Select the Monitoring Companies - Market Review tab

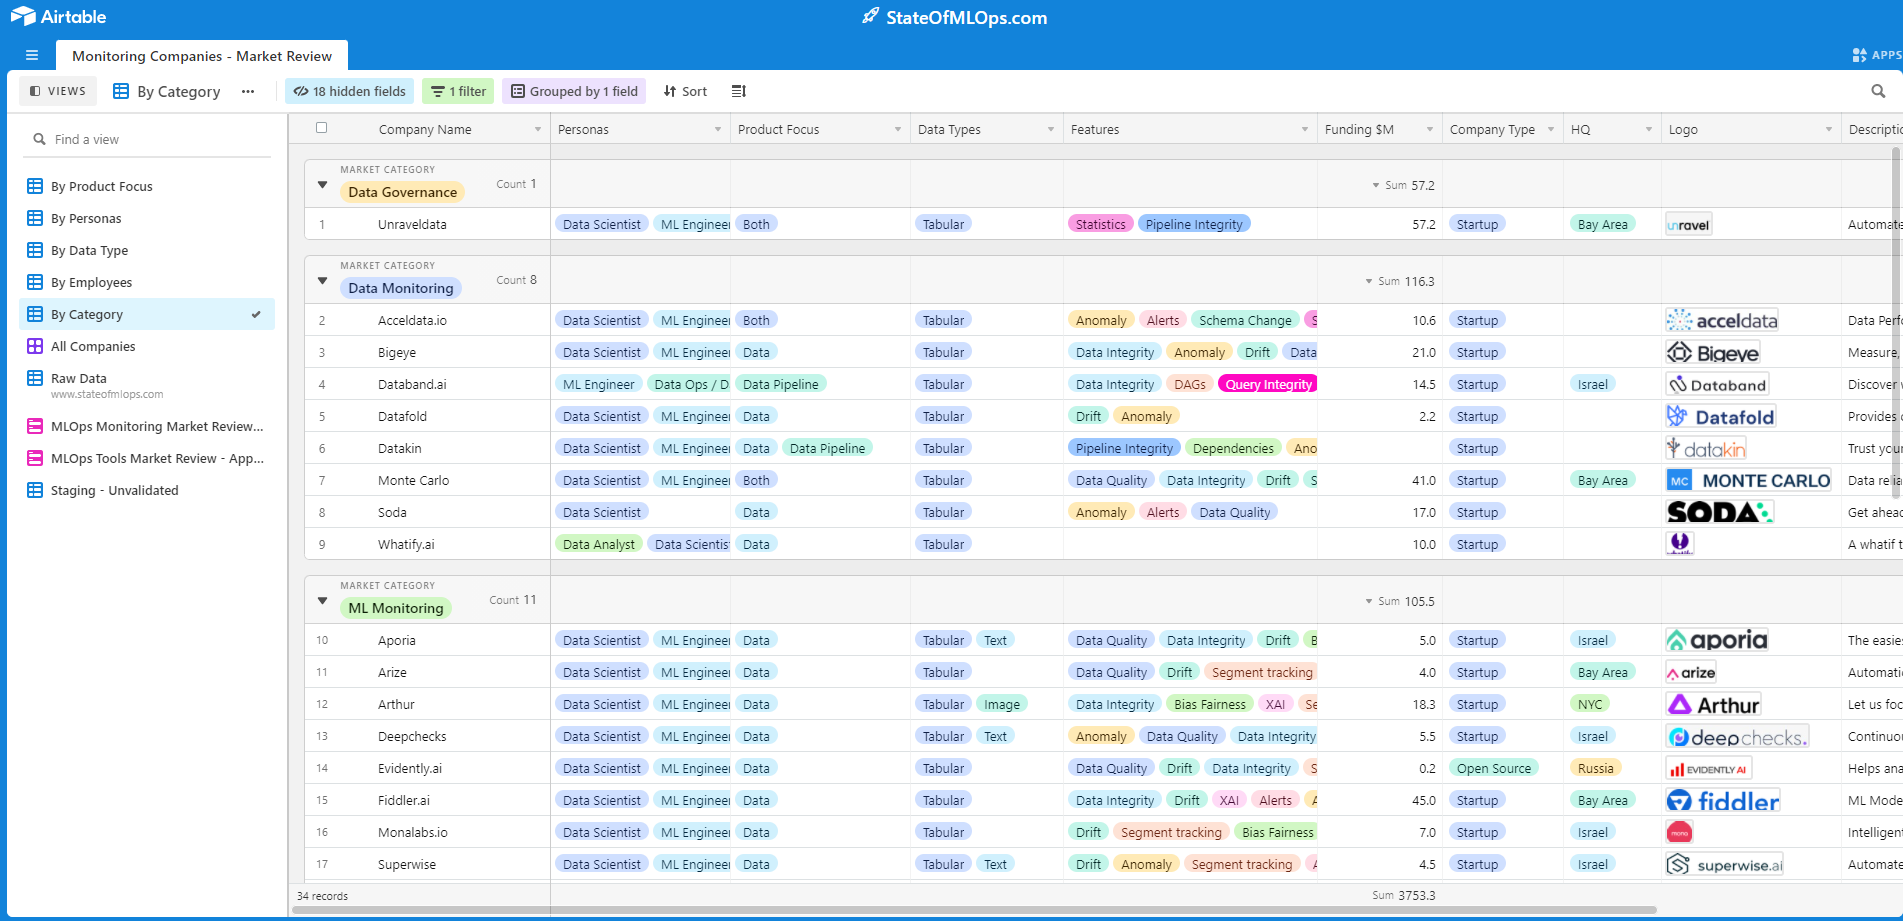tap(202, 56)
